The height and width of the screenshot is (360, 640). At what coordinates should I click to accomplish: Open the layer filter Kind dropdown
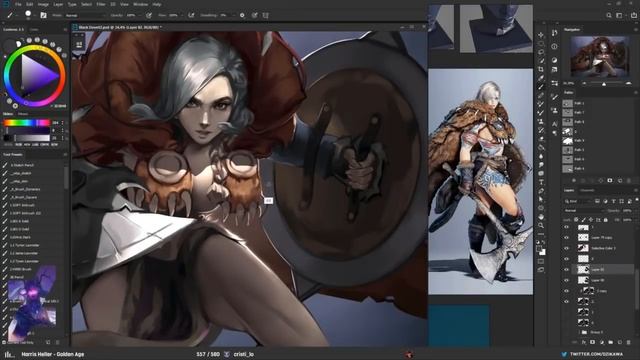pyautogui.click(x=578, y=201)
